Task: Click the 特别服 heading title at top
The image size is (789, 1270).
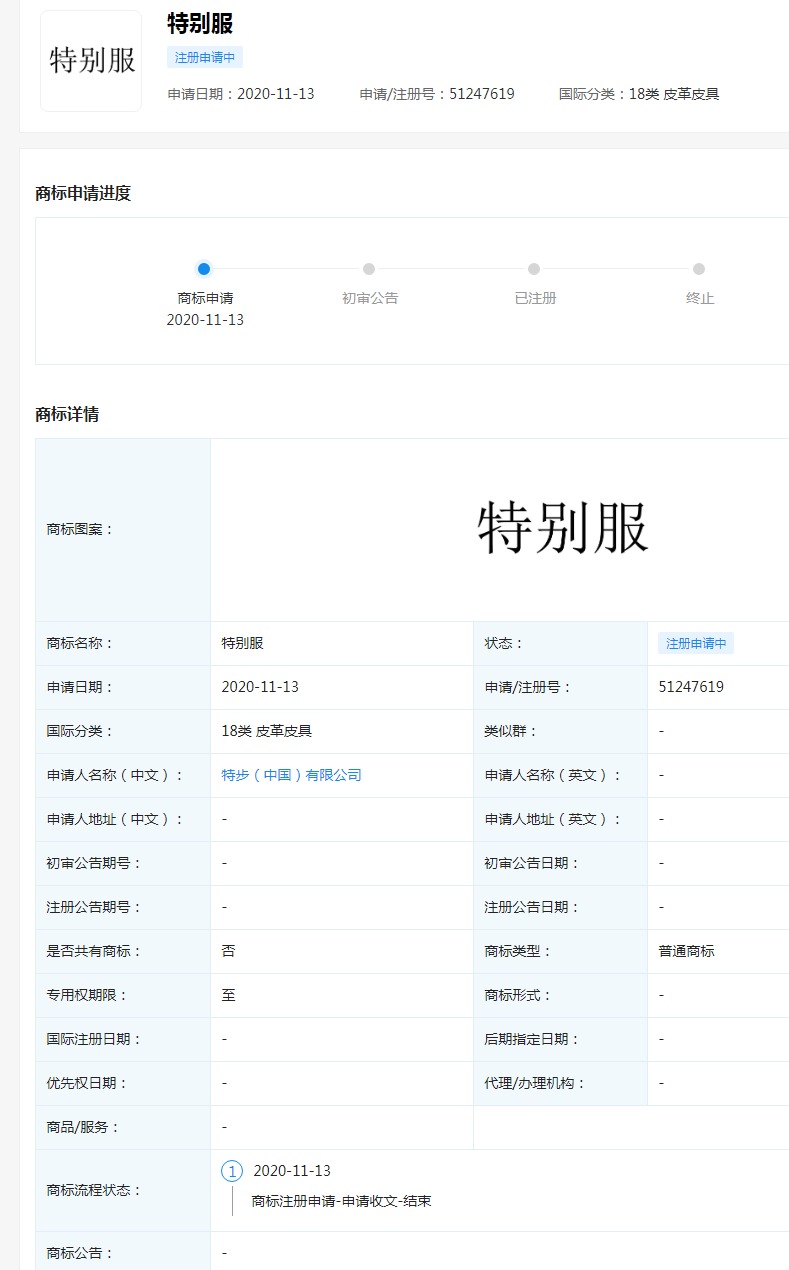Action: [200, 24]
